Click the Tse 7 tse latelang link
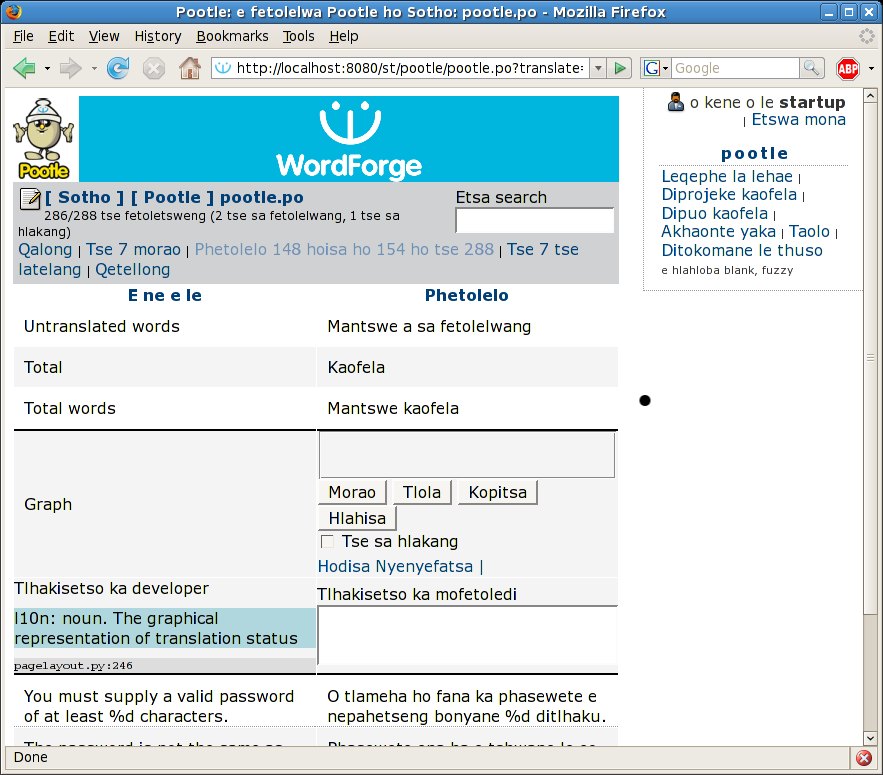This screenshot has width=883, height=775. tap(298, 259)
